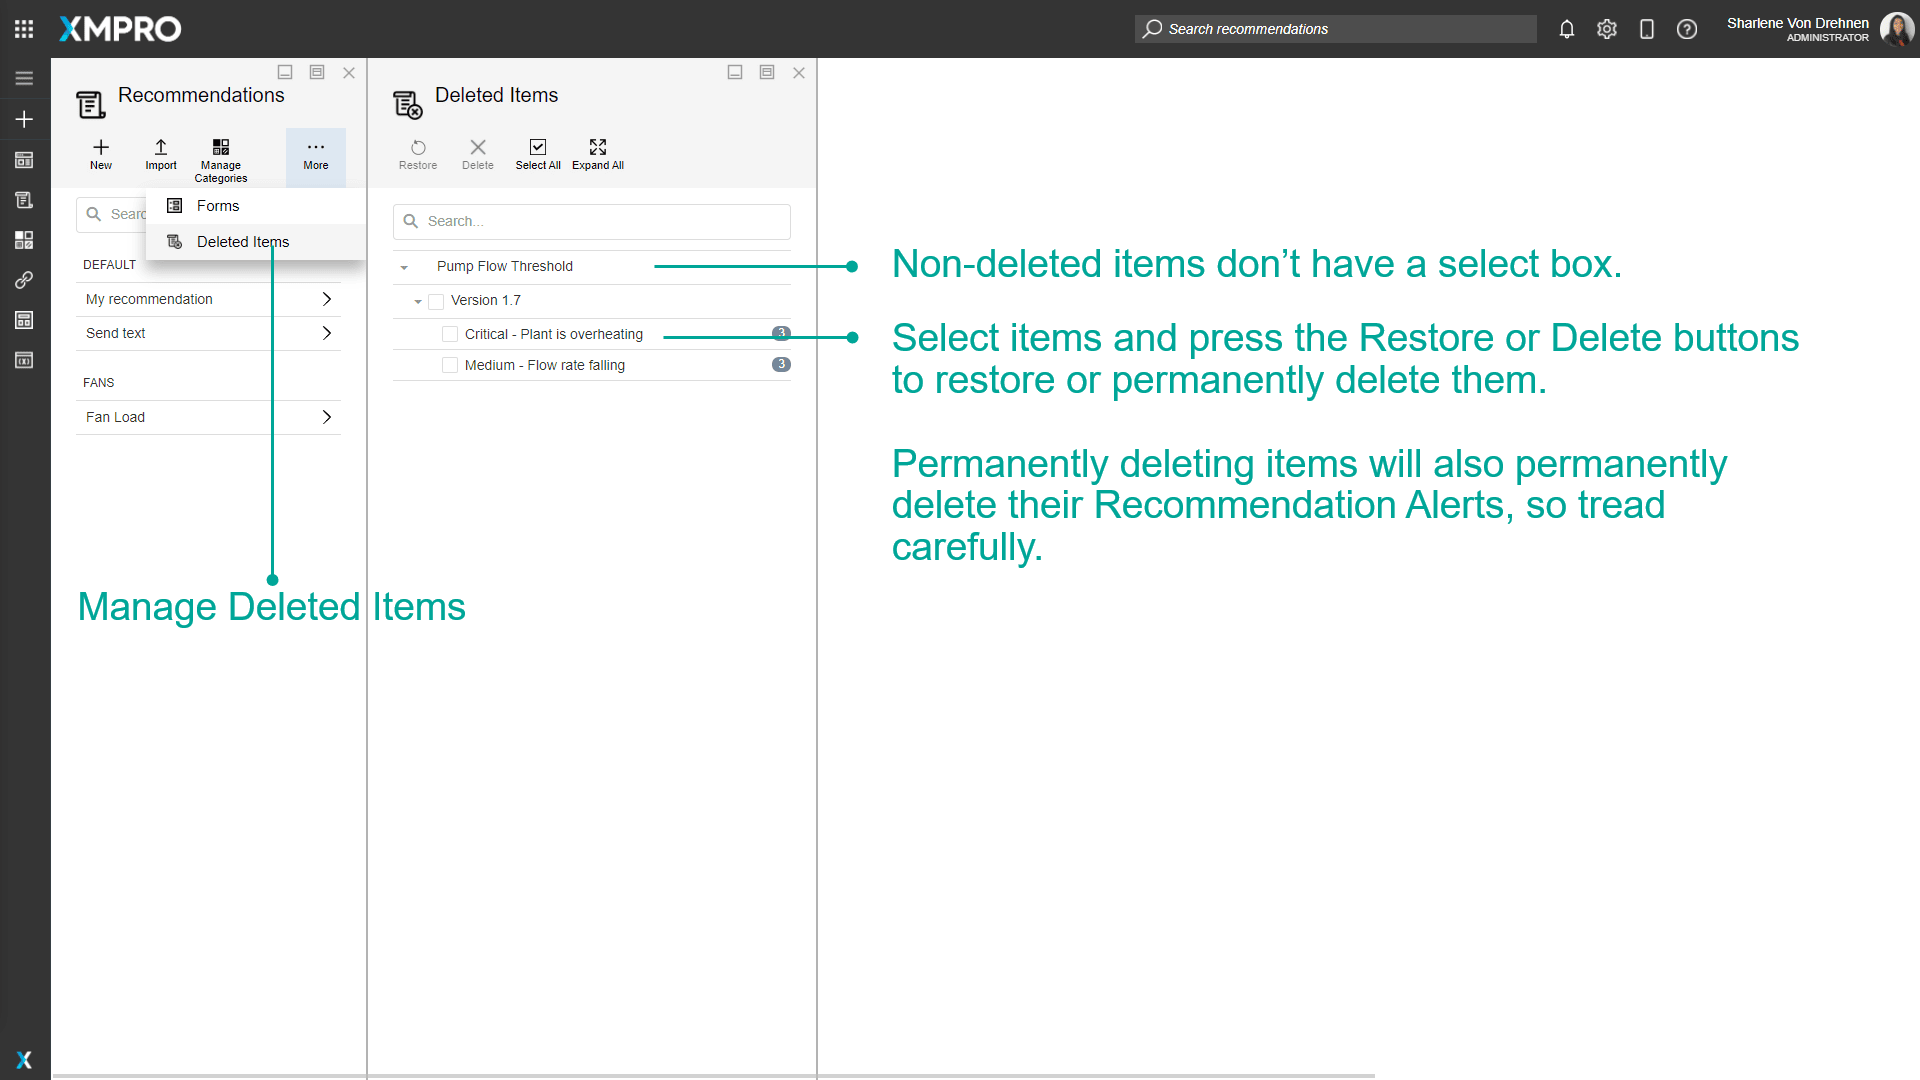Open the help question mark icon

(x=1687, y=29)
